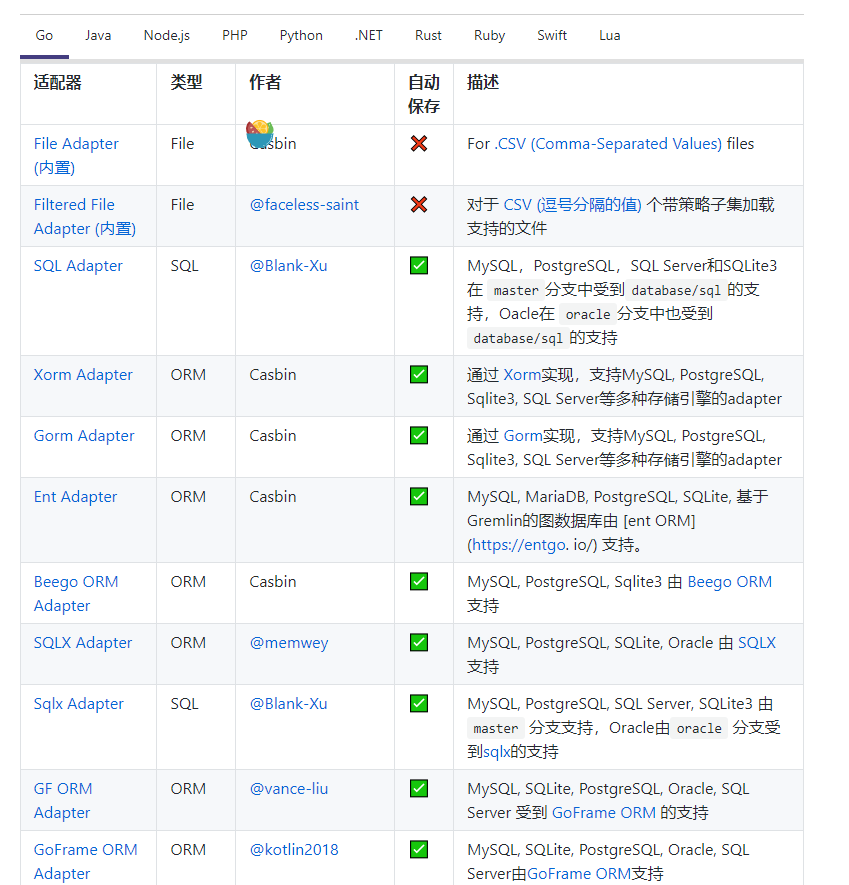Click green checkmark in Xorm Adapter row
The width and height of the screenshot is (849, 885).
(x=419, y=375)
